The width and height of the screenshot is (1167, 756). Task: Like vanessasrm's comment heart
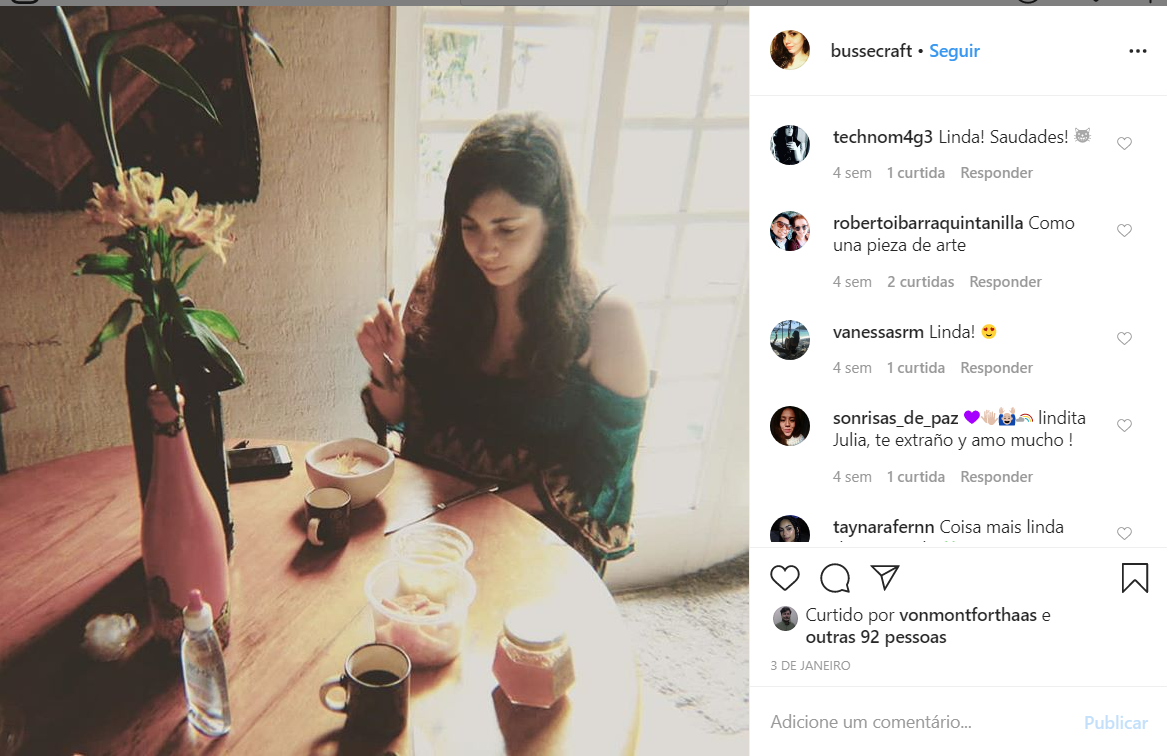pyautogui.click(x=1124, y=339)
